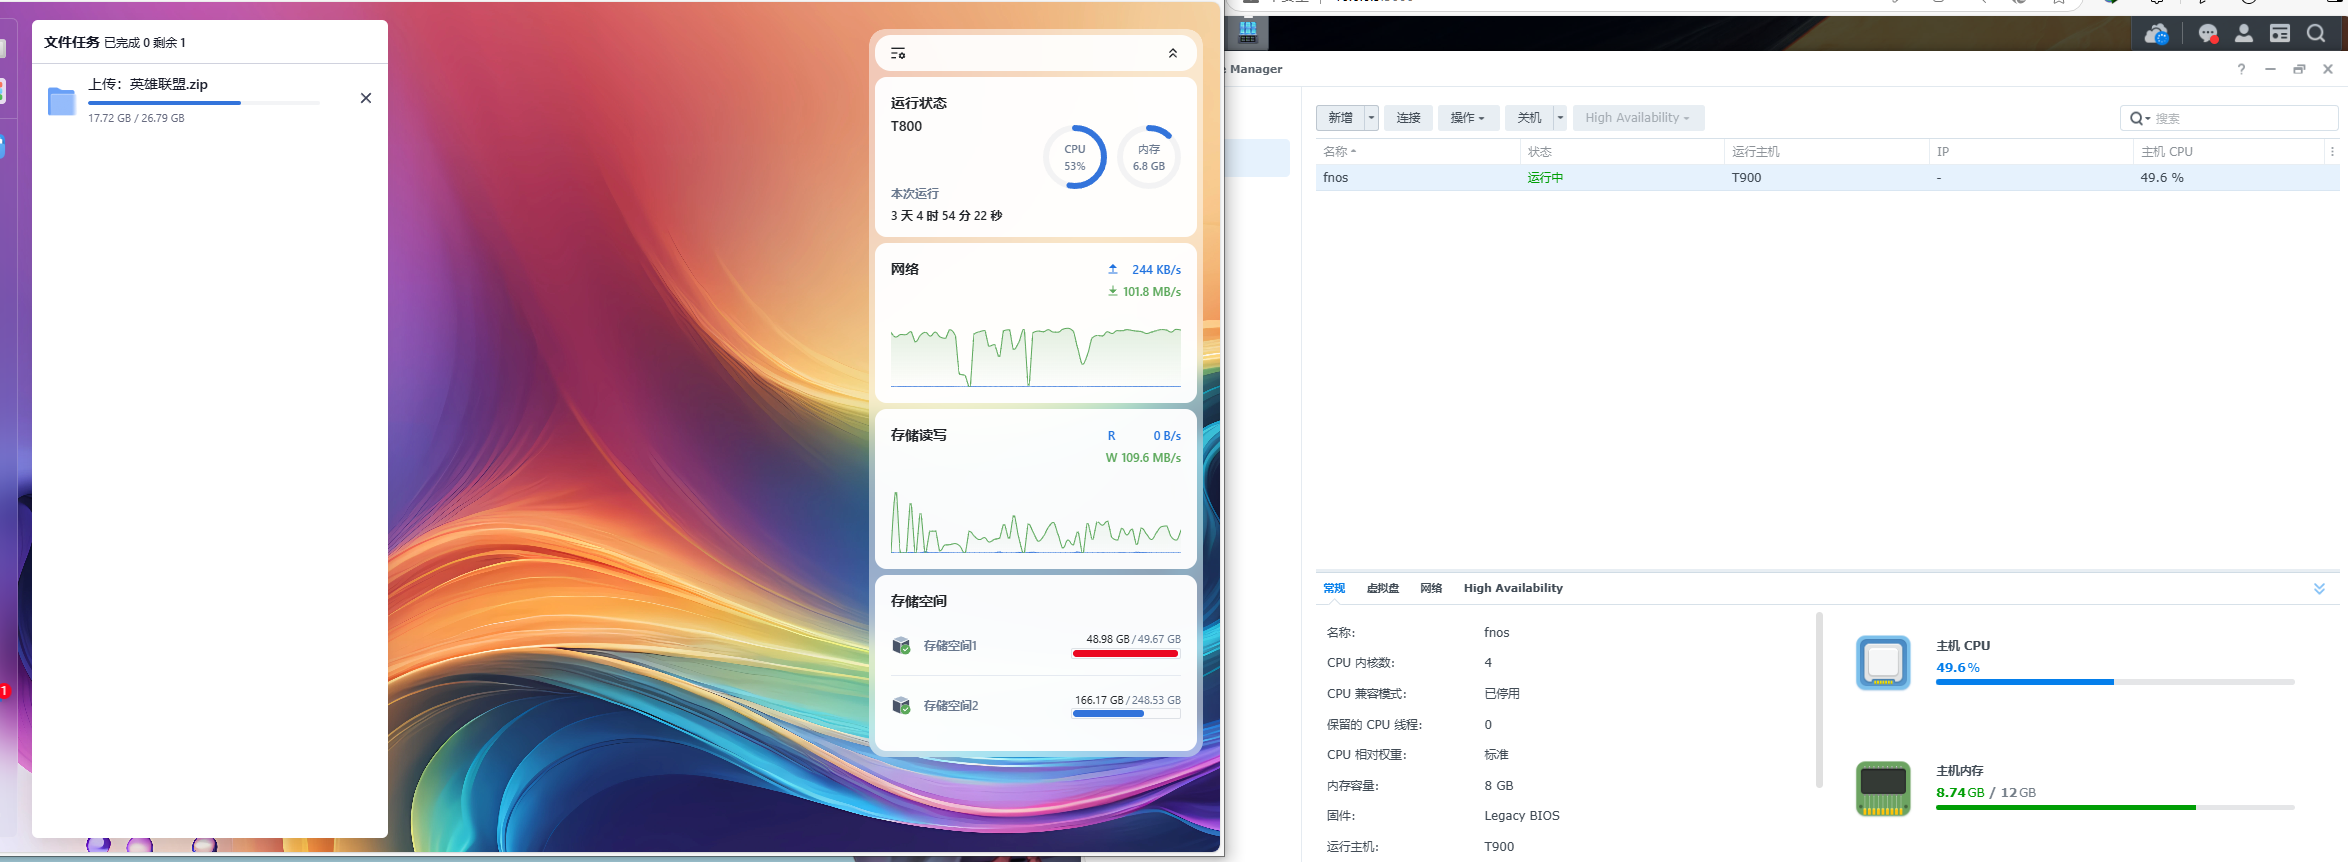Click the 主机内存 memory icon
The width and height of the screenshot is (2348, 862).
tap(1883, 788)
